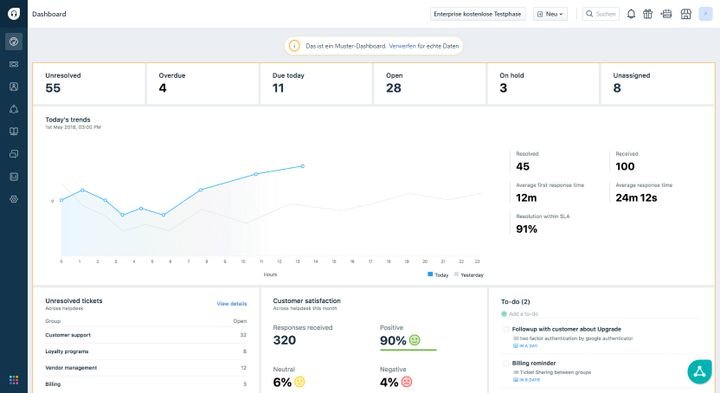
Task: Click the yellow neutral smiley face
Action: point(299,382)
